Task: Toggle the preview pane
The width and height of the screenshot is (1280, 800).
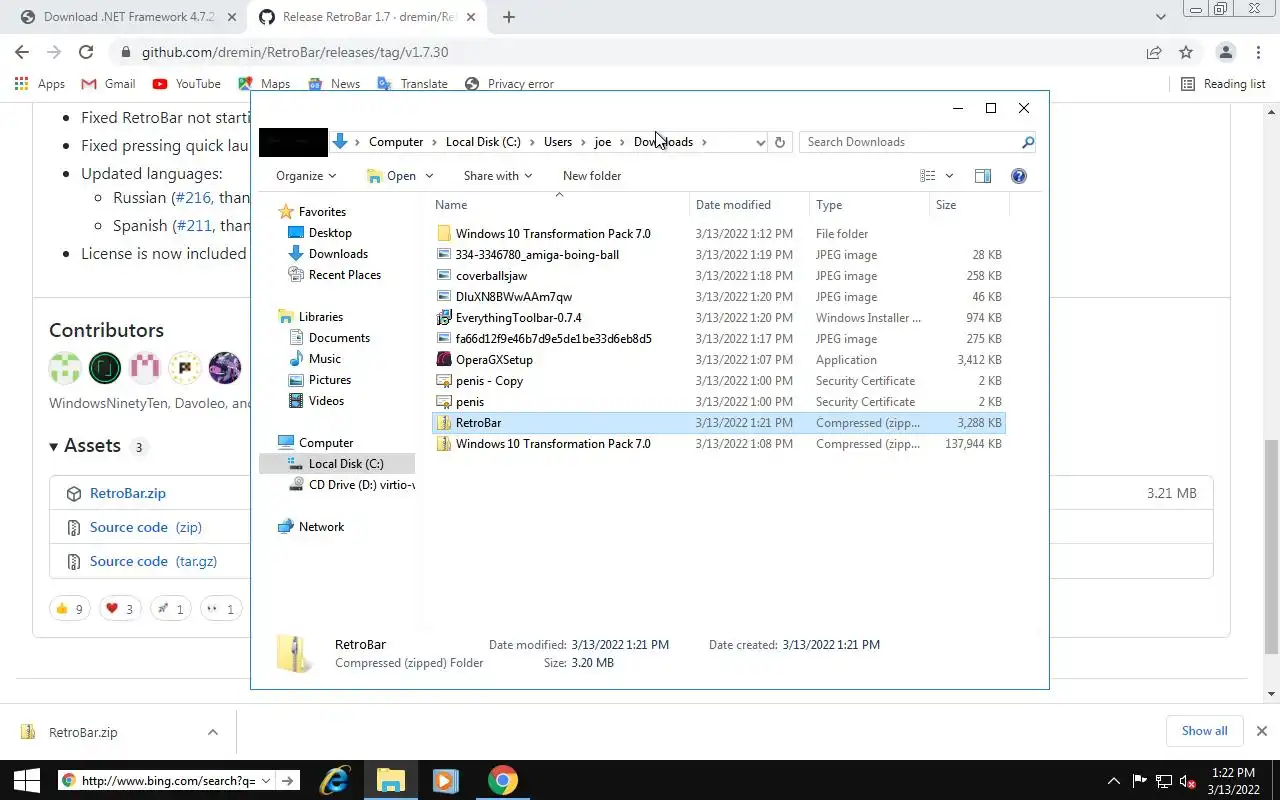Action: coord(983,176)
